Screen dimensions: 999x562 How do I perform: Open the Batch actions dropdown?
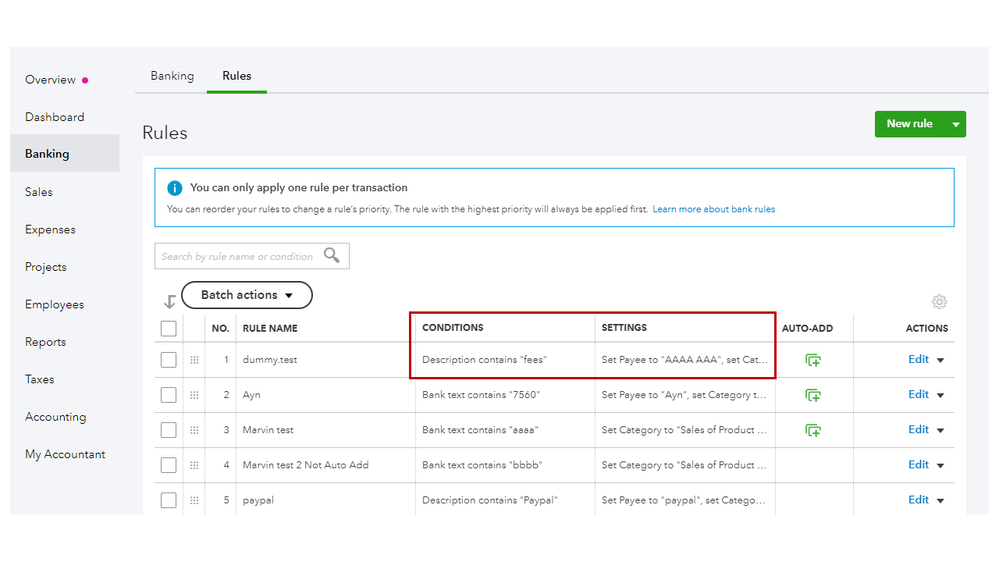[x=247, y=295]
